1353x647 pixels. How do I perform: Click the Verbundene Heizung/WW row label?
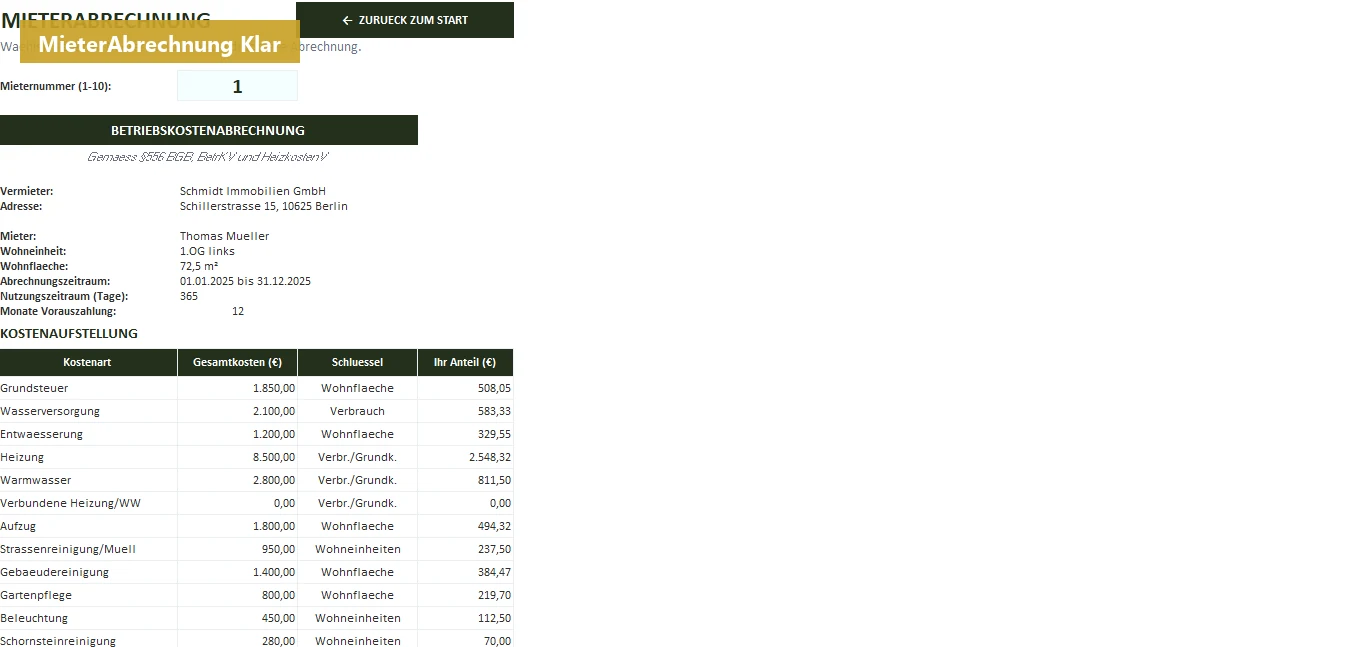71,503
